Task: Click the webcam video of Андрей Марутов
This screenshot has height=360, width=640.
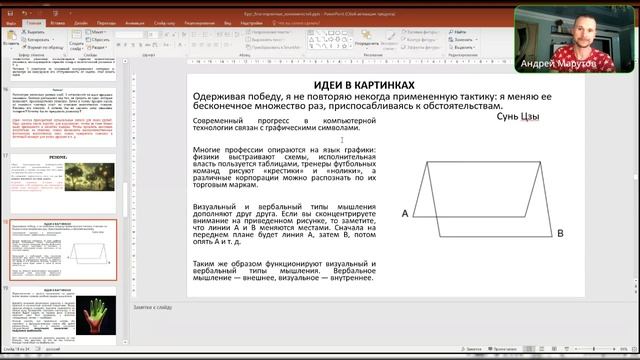Action: (x=574, y=39)
